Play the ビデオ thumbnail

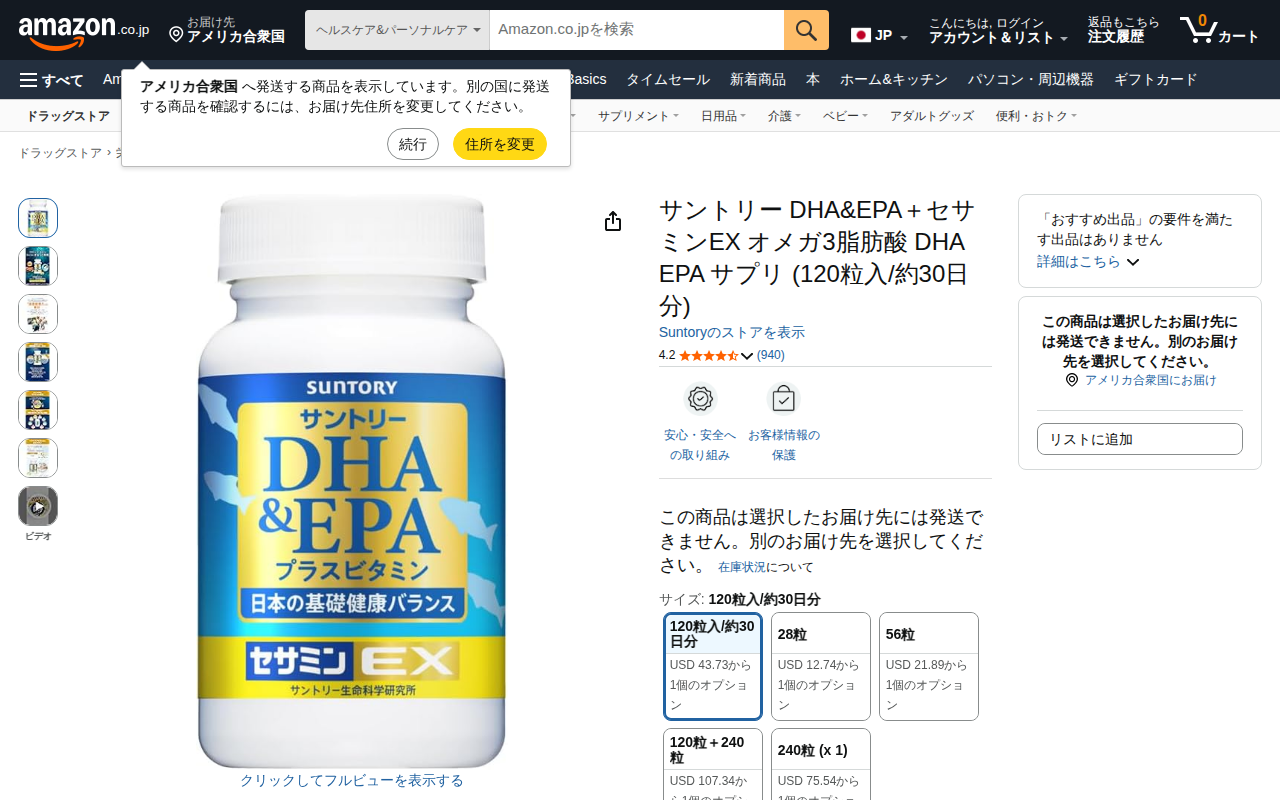pyautogui.click(x=38, y=506)
